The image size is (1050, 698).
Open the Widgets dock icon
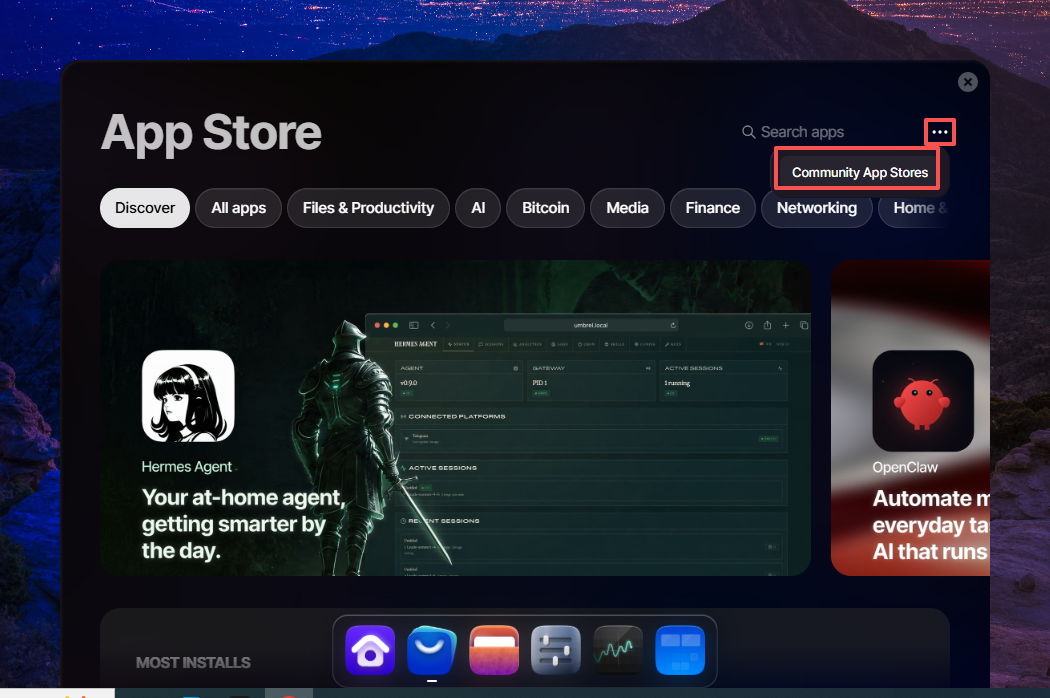tap(680, 650)
